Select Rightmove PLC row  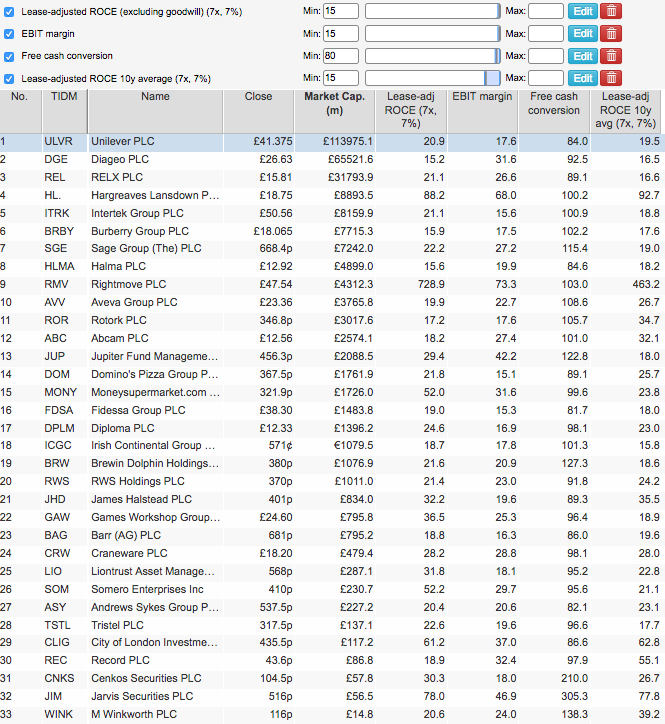332,284
